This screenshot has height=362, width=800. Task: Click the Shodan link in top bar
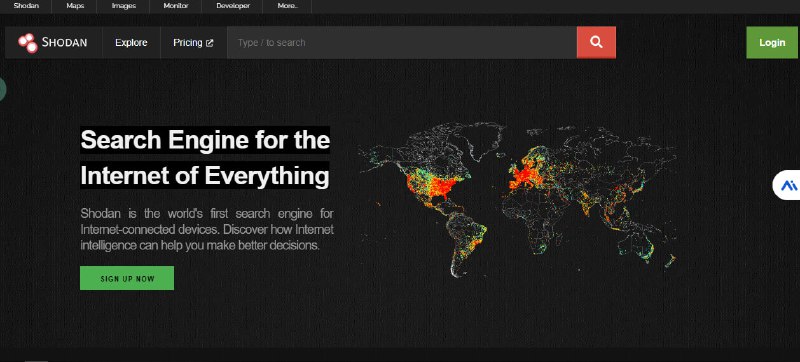point(26,6)
